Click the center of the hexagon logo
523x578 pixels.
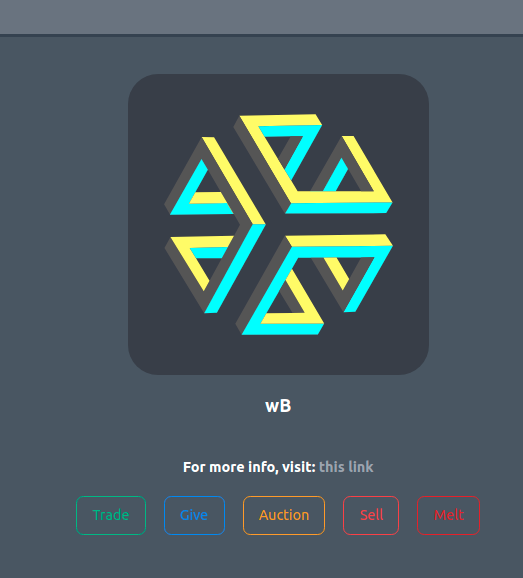click(x=276, y=224)
